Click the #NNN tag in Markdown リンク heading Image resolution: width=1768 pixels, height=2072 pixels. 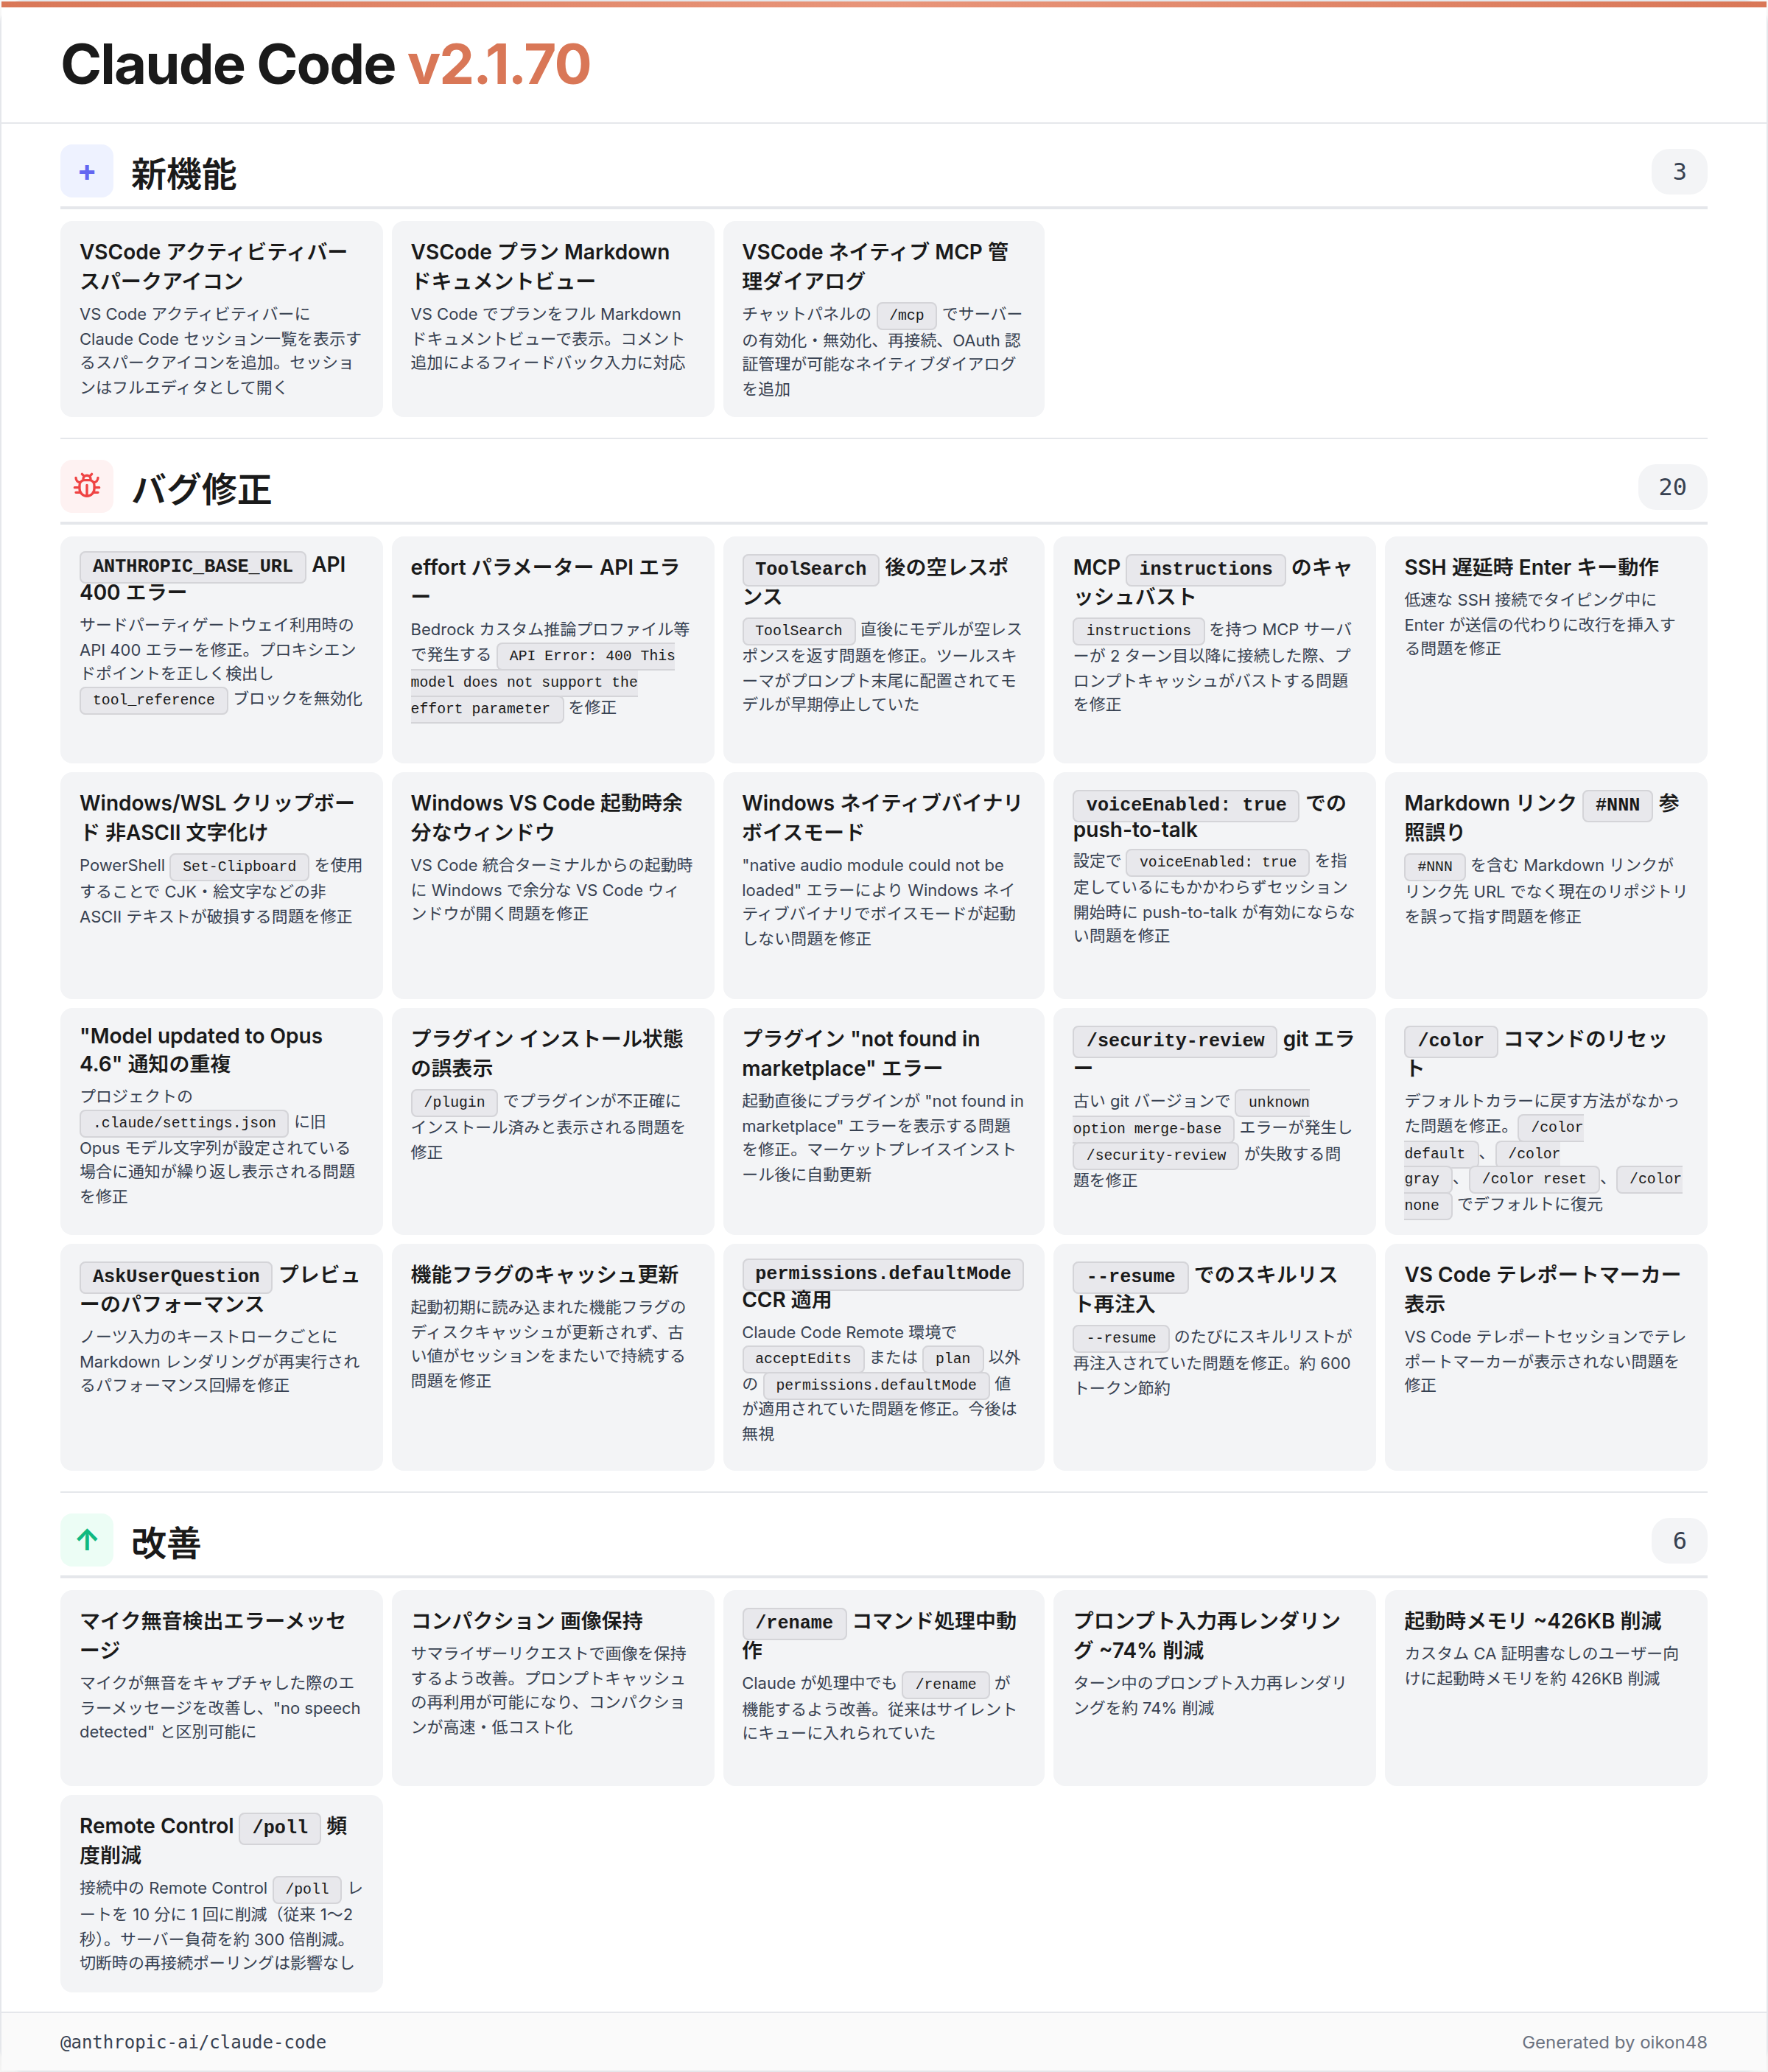[x=1617, y=805]
